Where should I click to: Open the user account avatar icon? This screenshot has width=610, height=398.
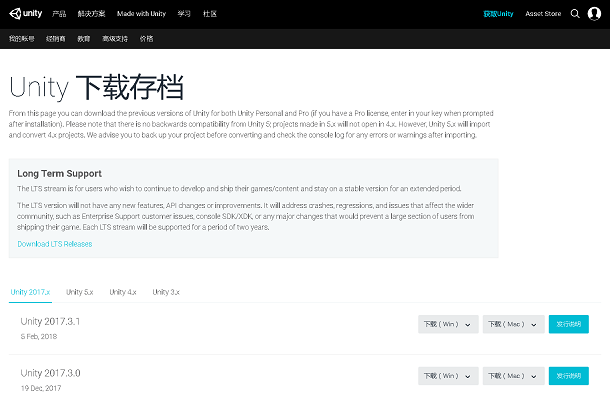pos(594,14)
